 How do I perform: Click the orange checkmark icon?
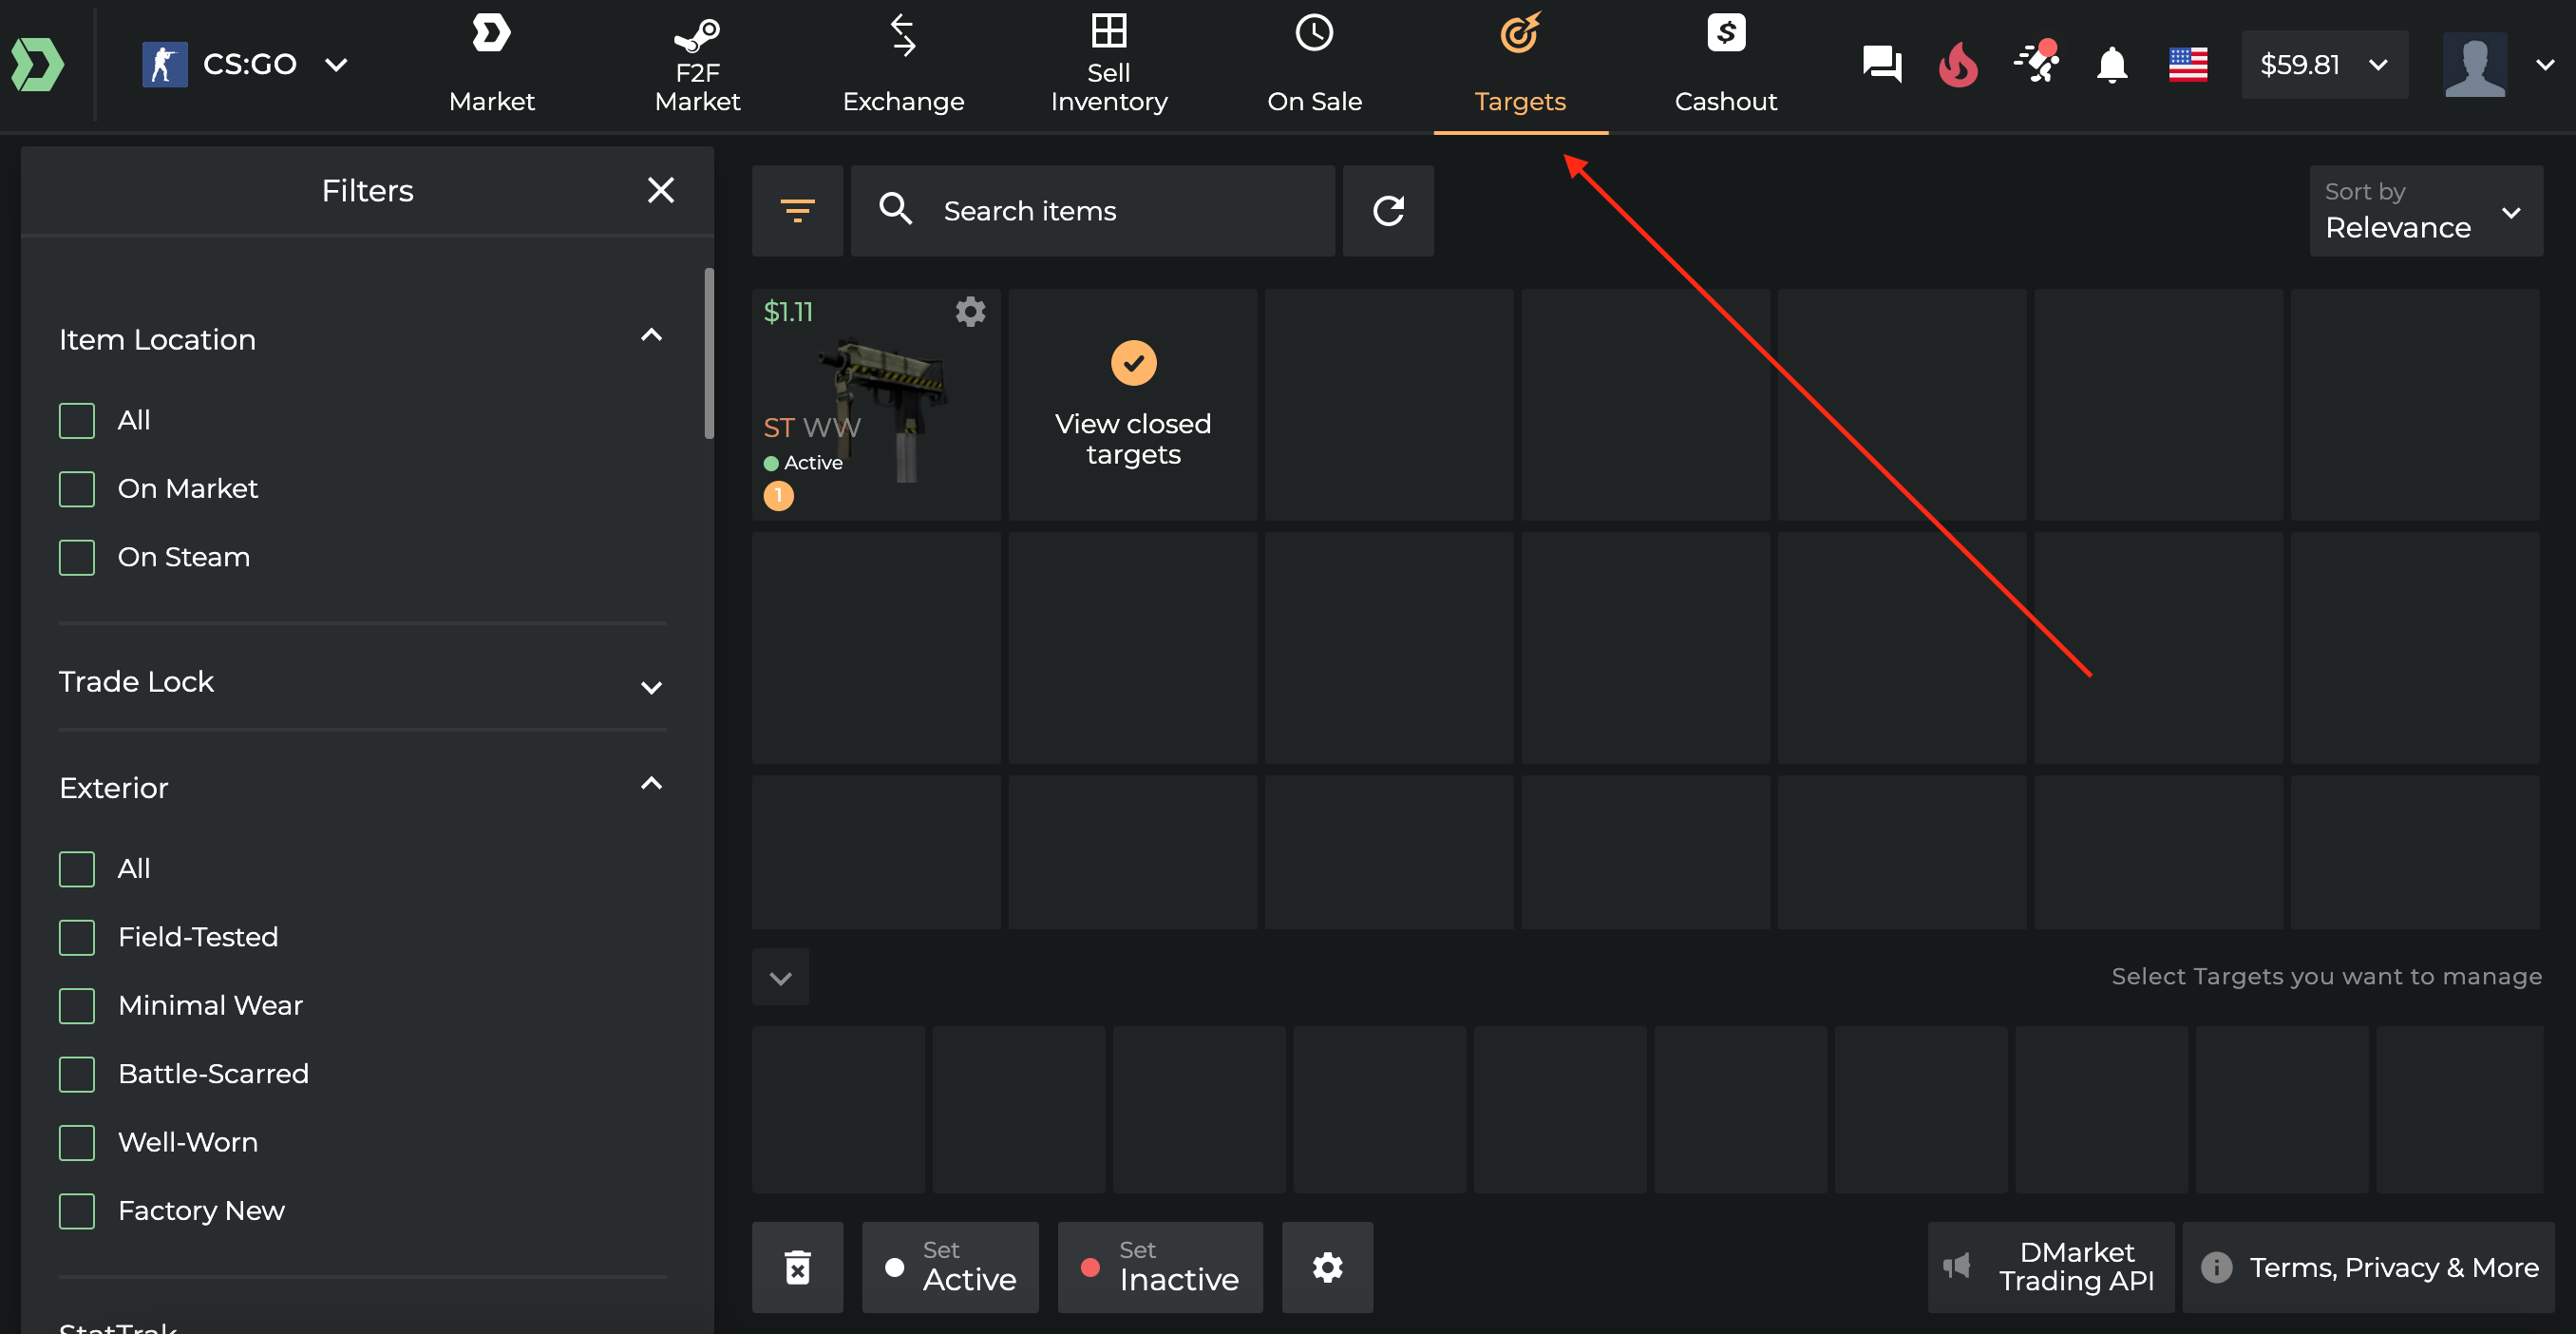[x=1133, y=363]
